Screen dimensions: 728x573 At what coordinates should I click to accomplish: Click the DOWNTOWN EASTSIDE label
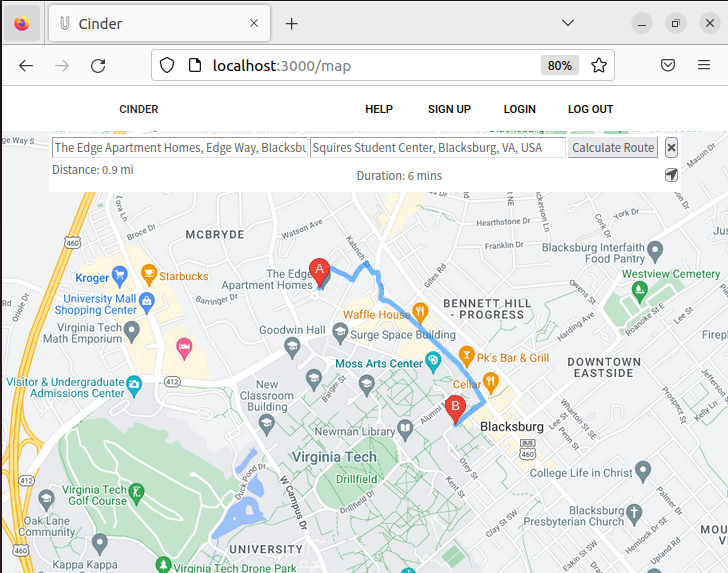click(x=604, y=367)
